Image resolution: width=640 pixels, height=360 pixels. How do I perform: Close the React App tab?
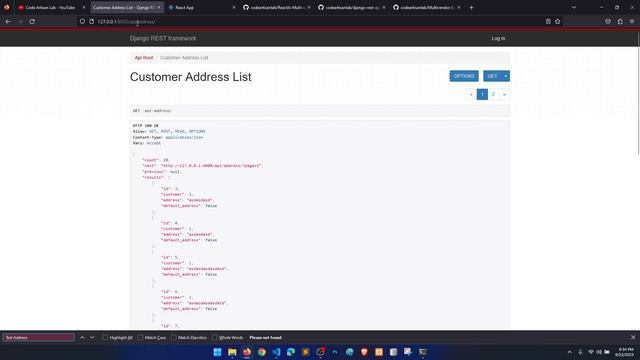tap(233, 7)
